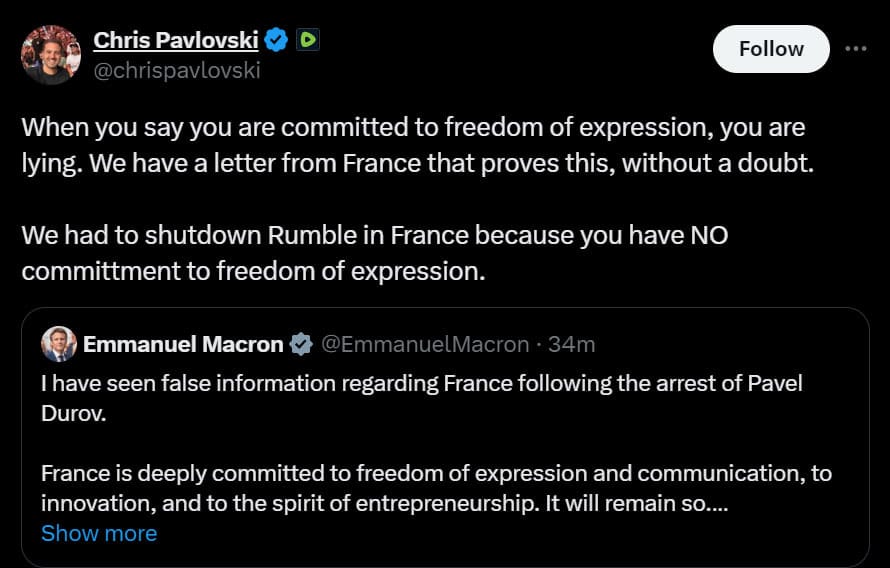Click the 'We had to shutdown Rumble' line
Image resolution: width=890 pixels, height=568 pixels.
375,235
